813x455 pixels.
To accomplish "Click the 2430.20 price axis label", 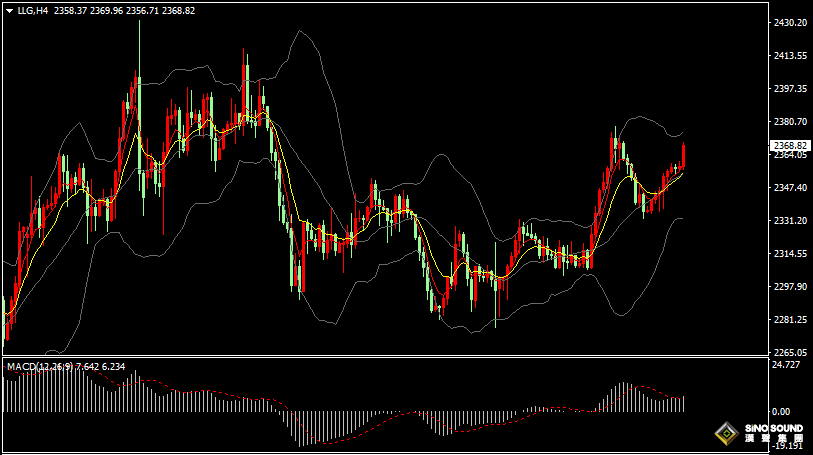I will point(789,23).
